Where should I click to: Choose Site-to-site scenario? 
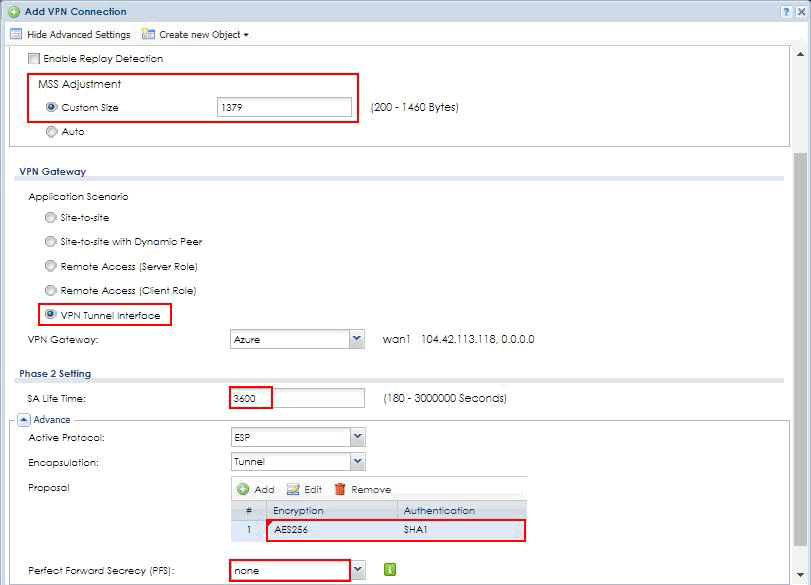tap(50, 217)
